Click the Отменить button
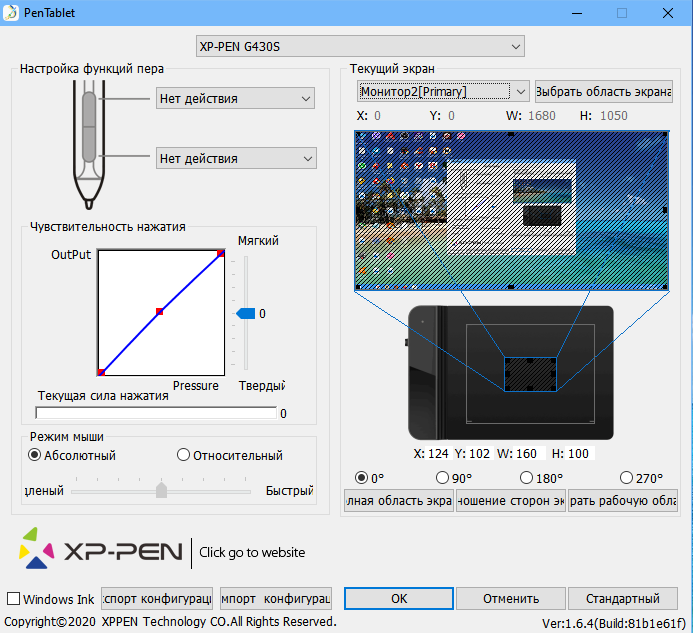This screenshot has width=693, height=633. [x=511, y=599]
